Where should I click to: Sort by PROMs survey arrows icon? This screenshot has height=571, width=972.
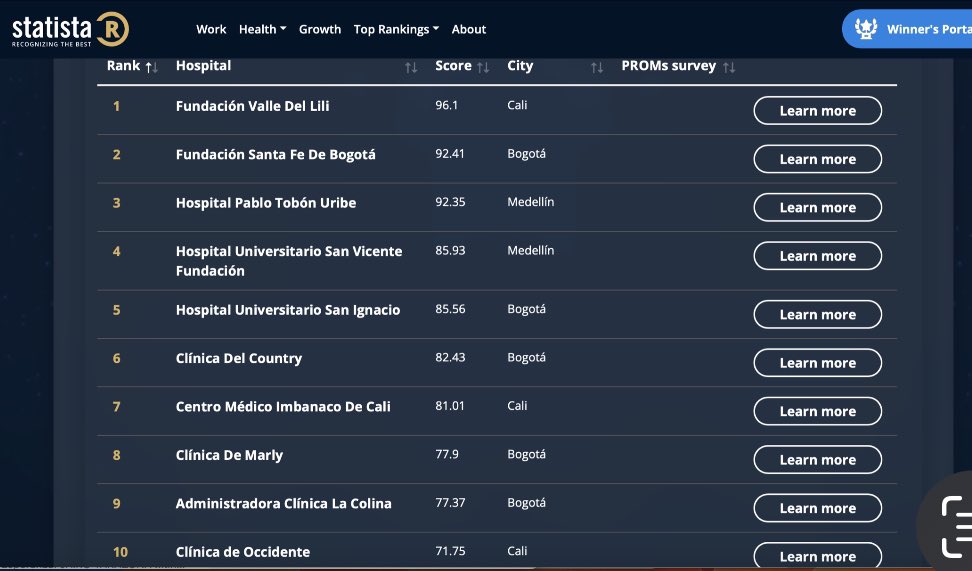(729, 68)
